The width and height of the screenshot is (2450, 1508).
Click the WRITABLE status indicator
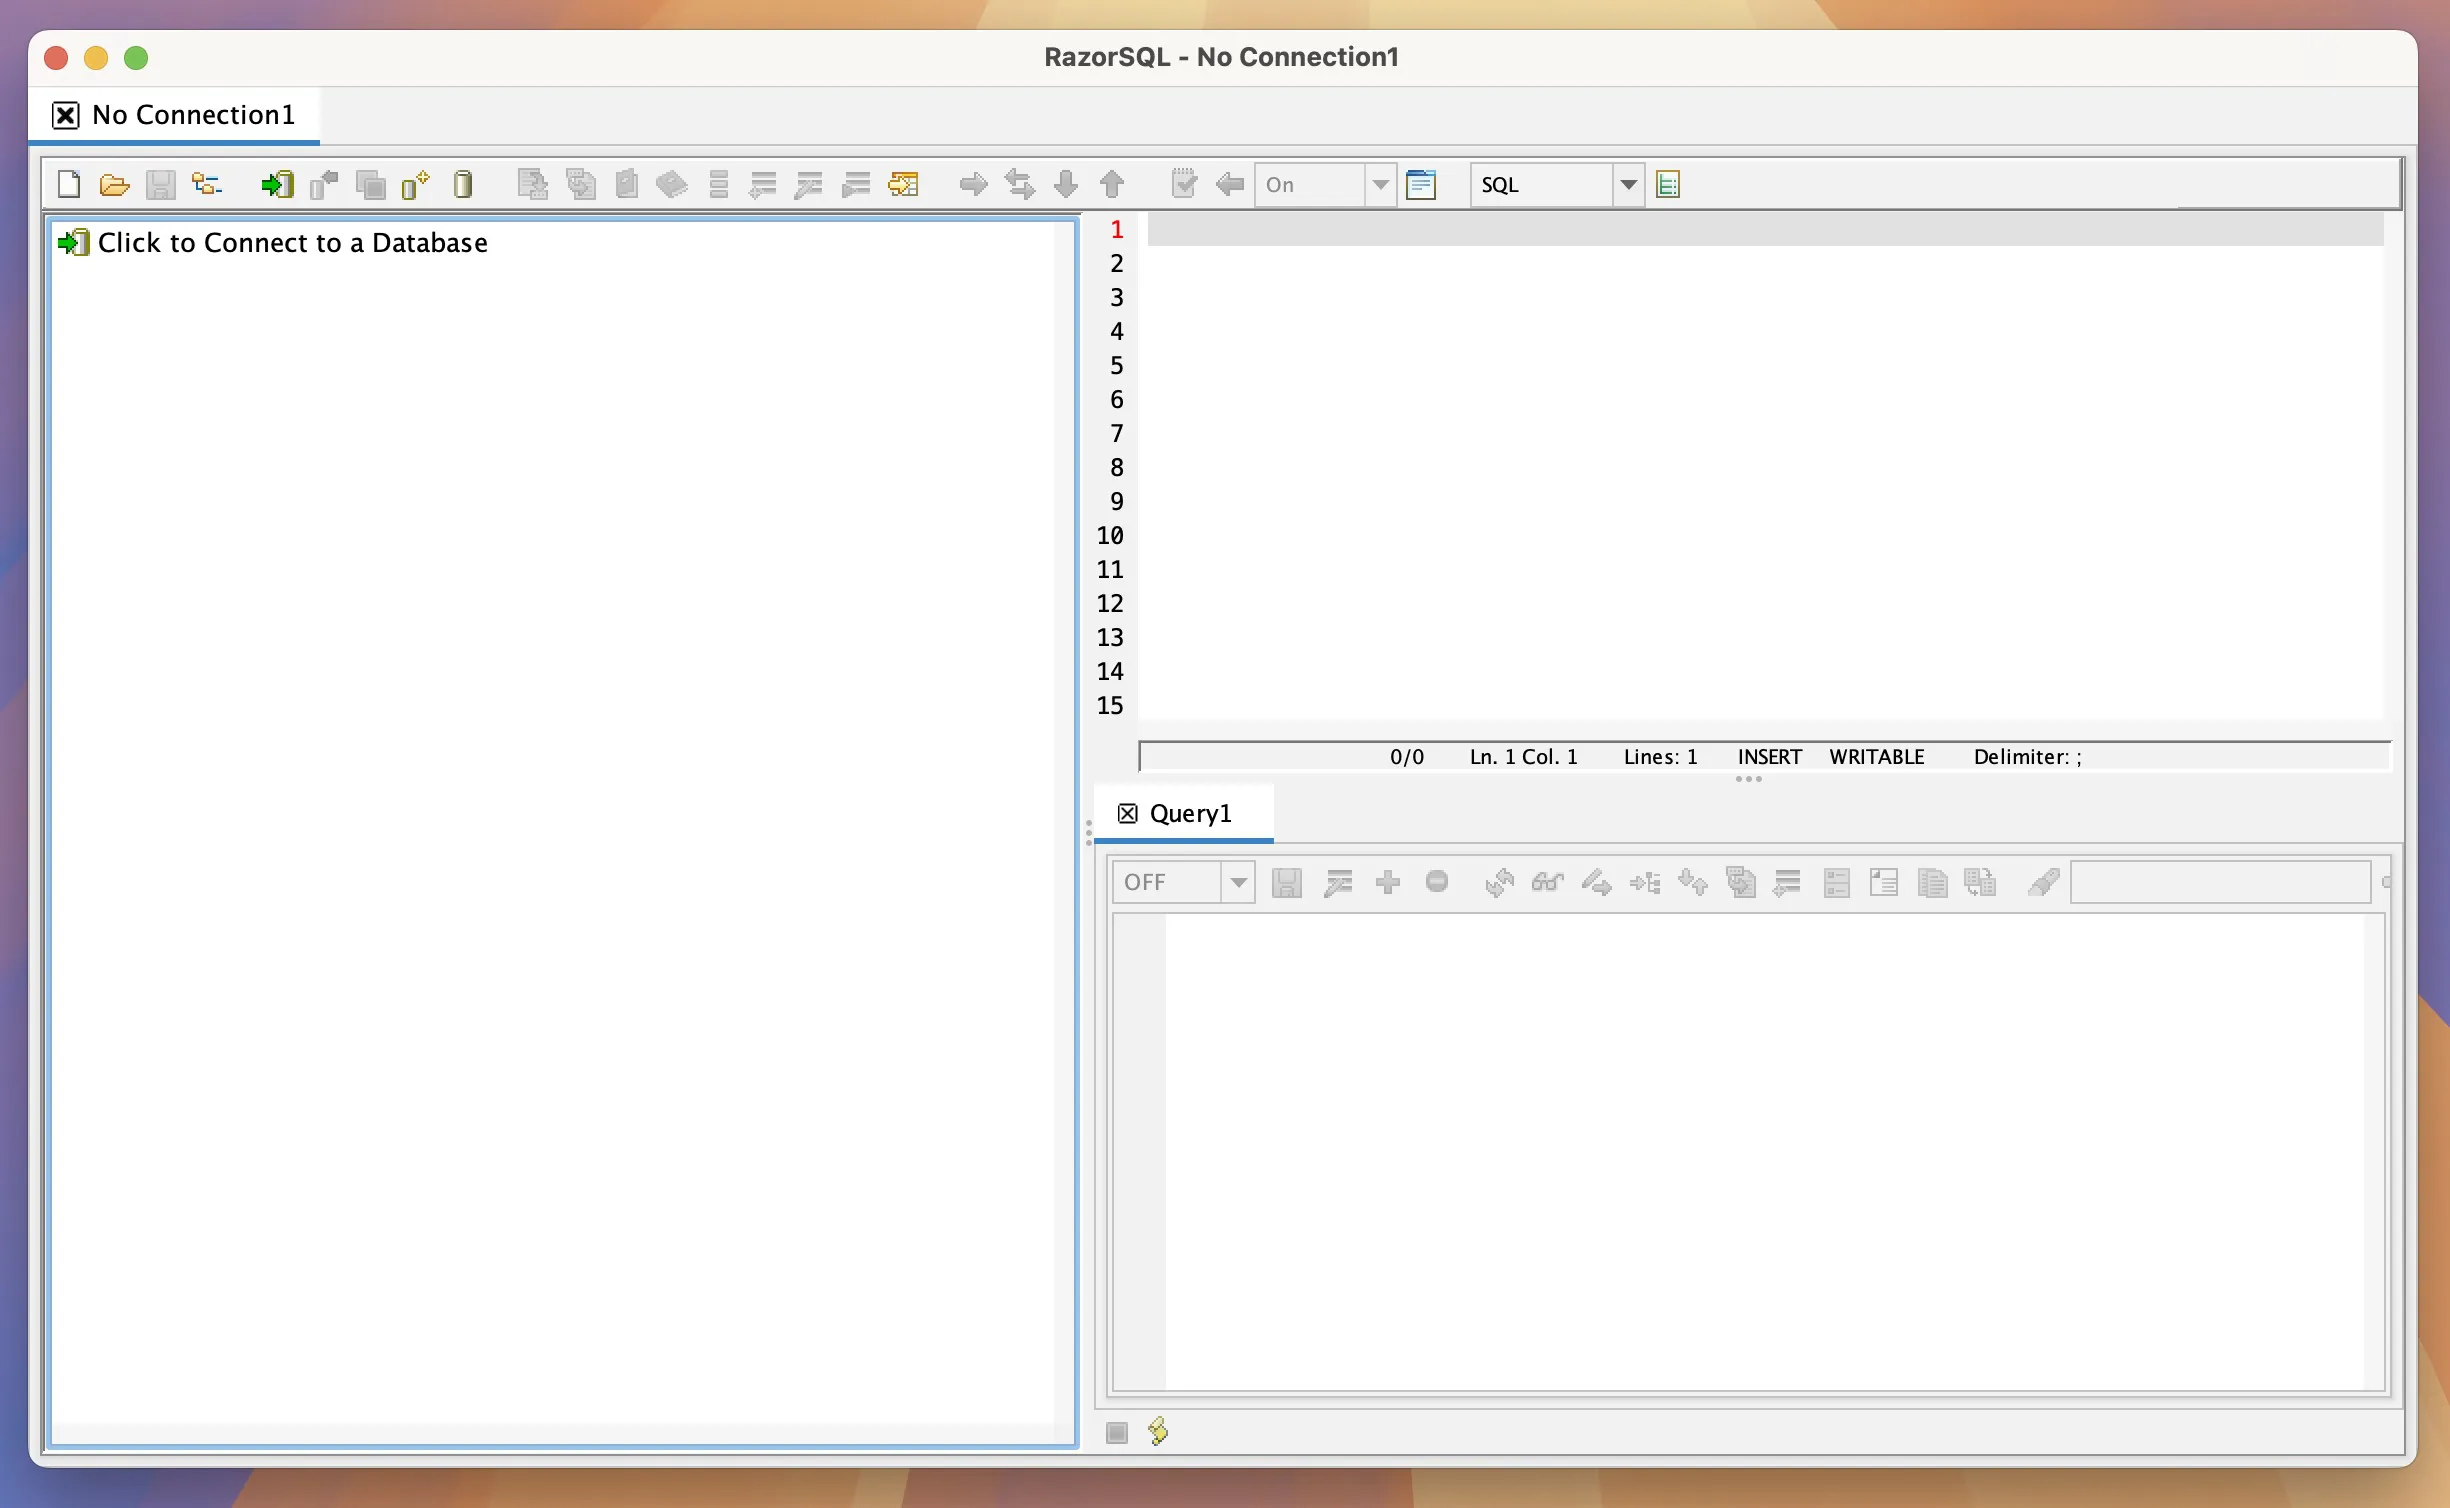tap(1876, 757)
